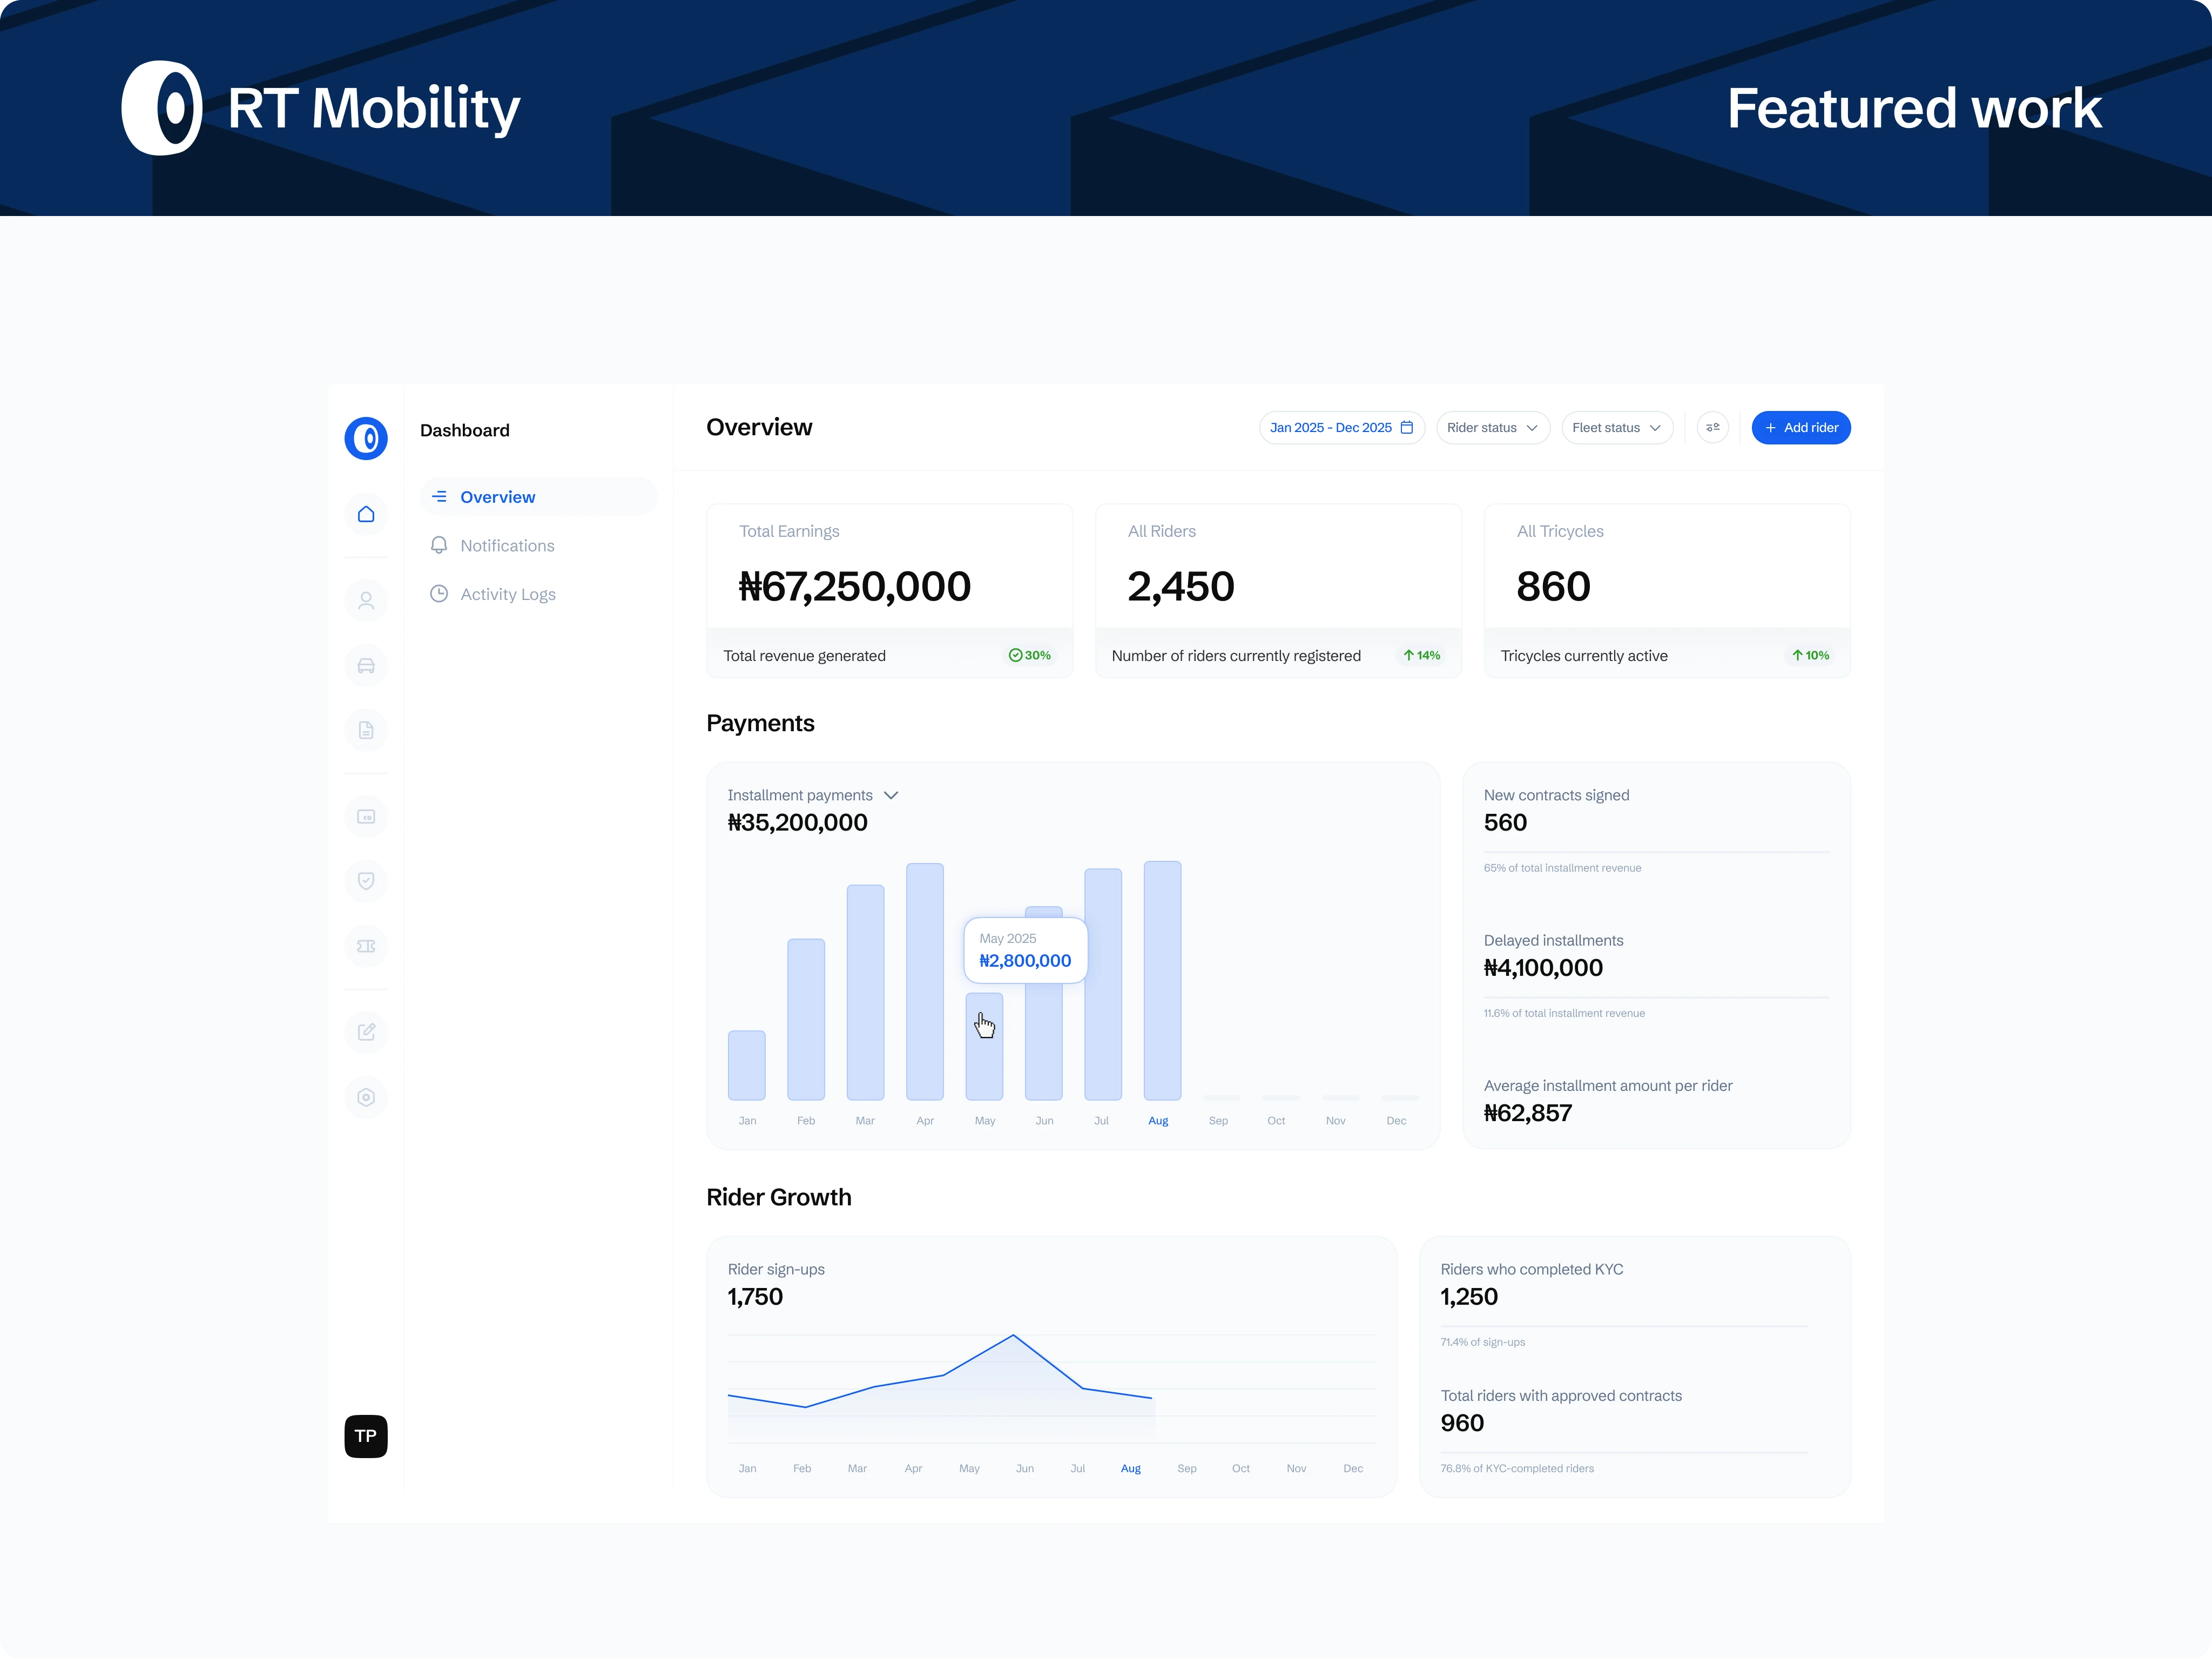The height and width of the screenshot is (1659, 2212).
Task: Click the ticket icon in sidebar
Action: [366, 946]
